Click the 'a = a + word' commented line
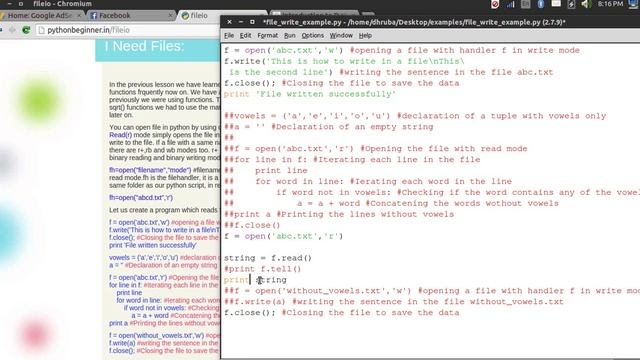The width and height of the screenshot is (640, 360). [x=391, y=203]
